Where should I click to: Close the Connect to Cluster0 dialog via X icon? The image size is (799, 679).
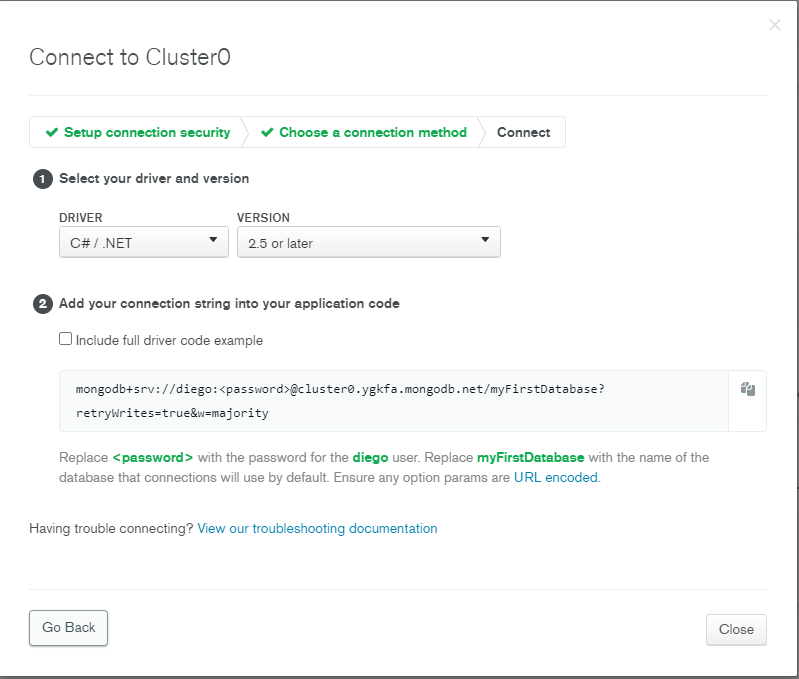click(775, 25)
